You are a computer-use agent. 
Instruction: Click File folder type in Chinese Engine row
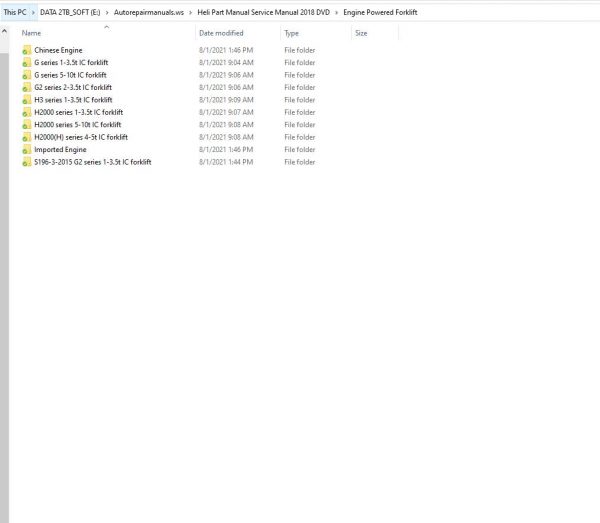(300, 50)
